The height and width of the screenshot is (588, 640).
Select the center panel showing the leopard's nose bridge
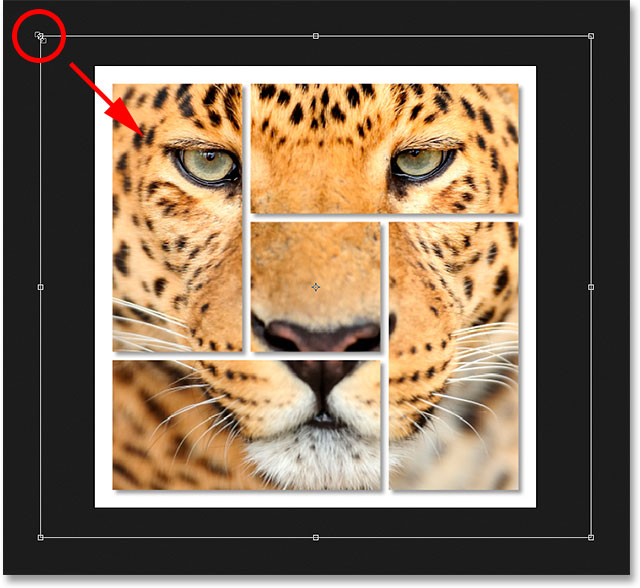pyautogui.click(x=316, y=287)
